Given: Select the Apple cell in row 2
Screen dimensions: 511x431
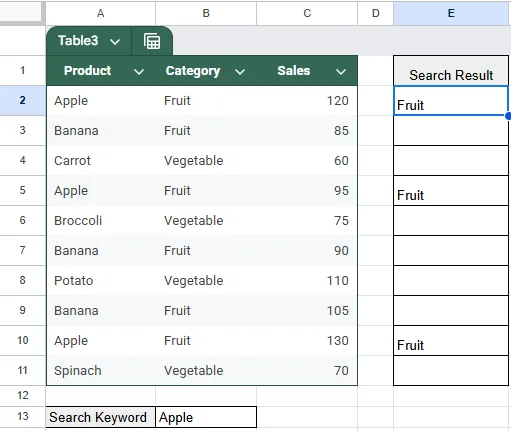Looking at the screenshot, I should click(101, 101).
